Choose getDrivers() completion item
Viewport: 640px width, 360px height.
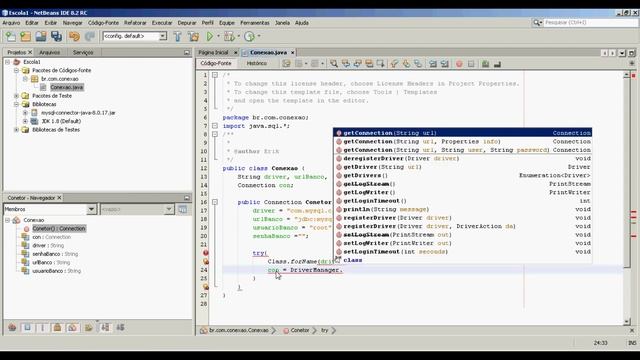(x=463, y=176)
